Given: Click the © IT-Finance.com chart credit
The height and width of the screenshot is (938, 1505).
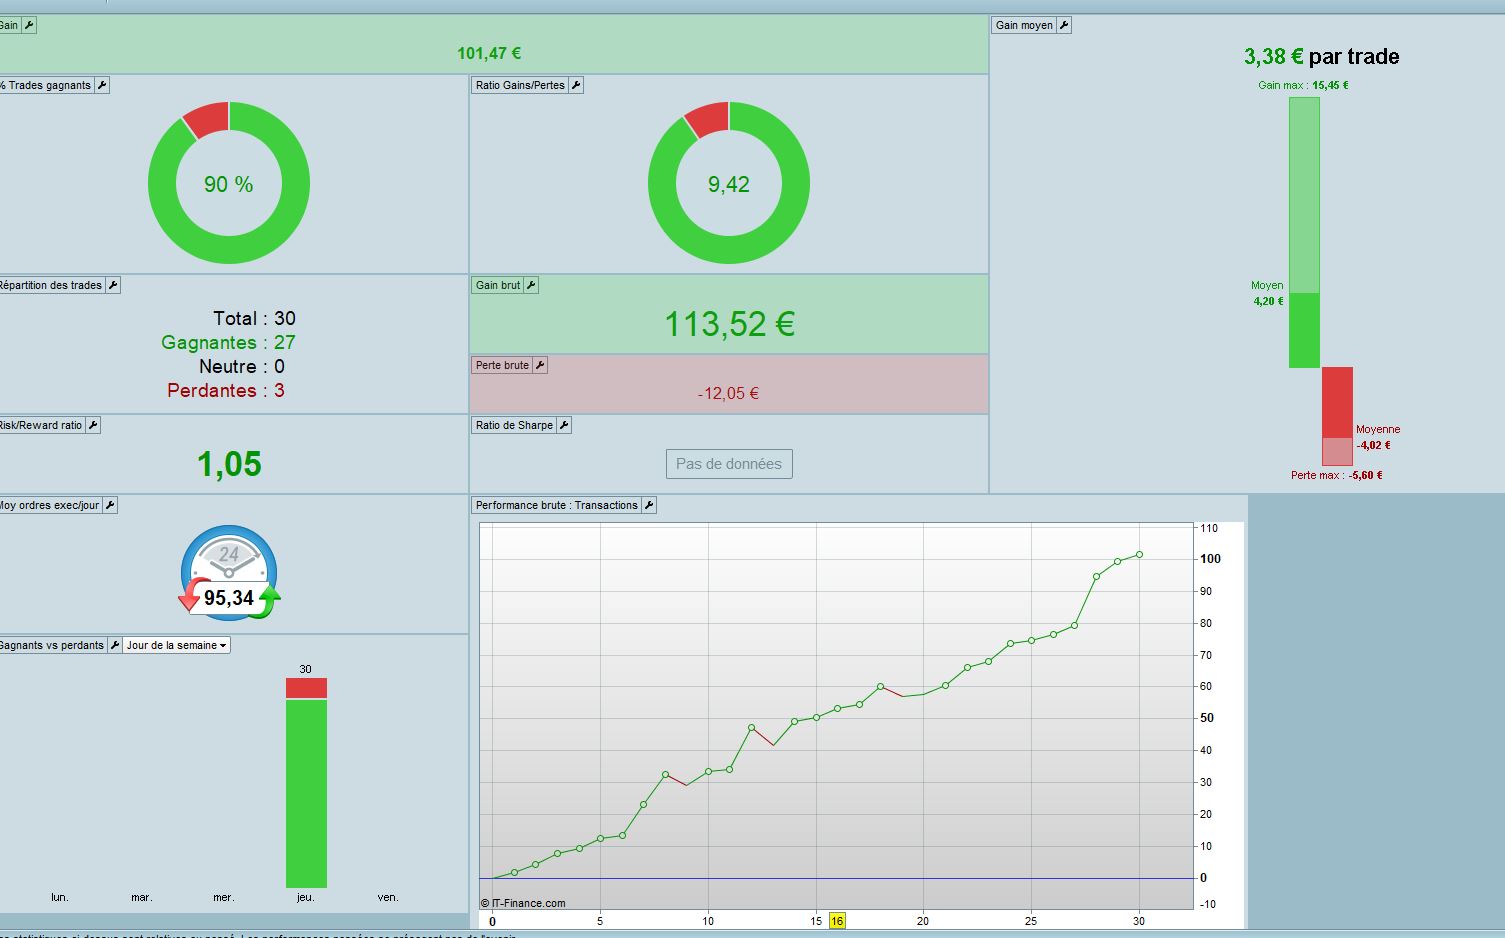Looking at the screenshot, I should (x=523, y=903).
